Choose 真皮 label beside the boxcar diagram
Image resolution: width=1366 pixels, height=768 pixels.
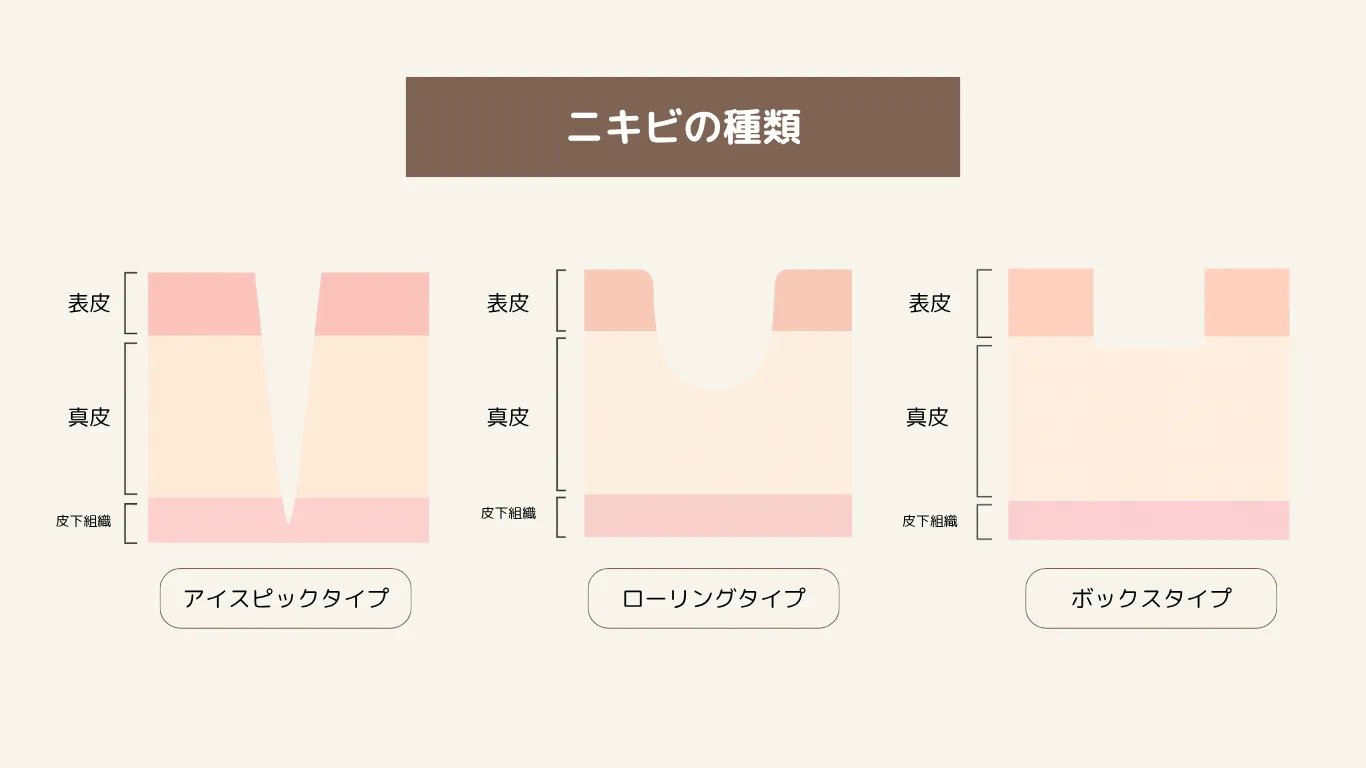[927, 417]
